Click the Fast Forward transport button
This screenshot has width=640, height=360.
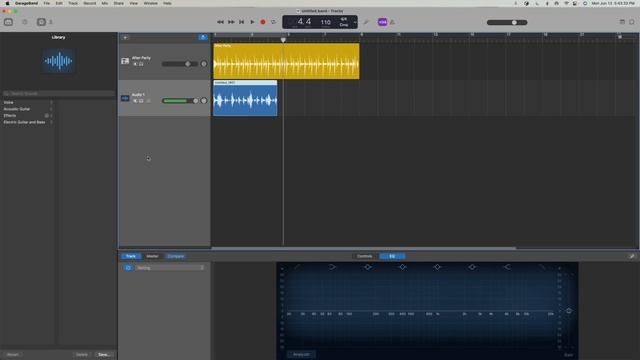tap(231, 22)
